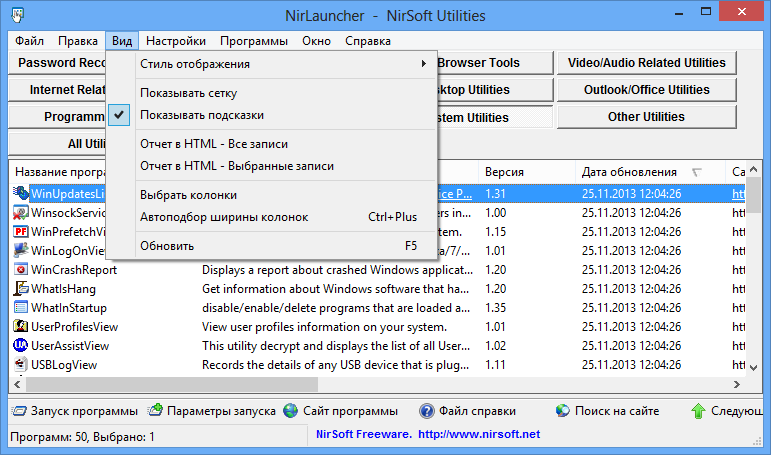Click Запуск программы toolbar label

pyautogui.click(x=84, y=411)
